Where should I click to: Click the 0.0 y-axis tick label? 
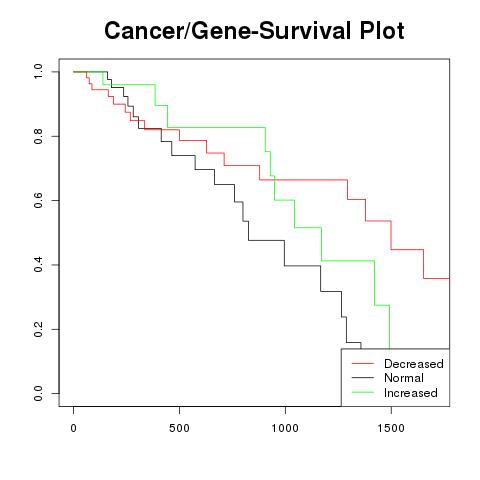[38, 393]
